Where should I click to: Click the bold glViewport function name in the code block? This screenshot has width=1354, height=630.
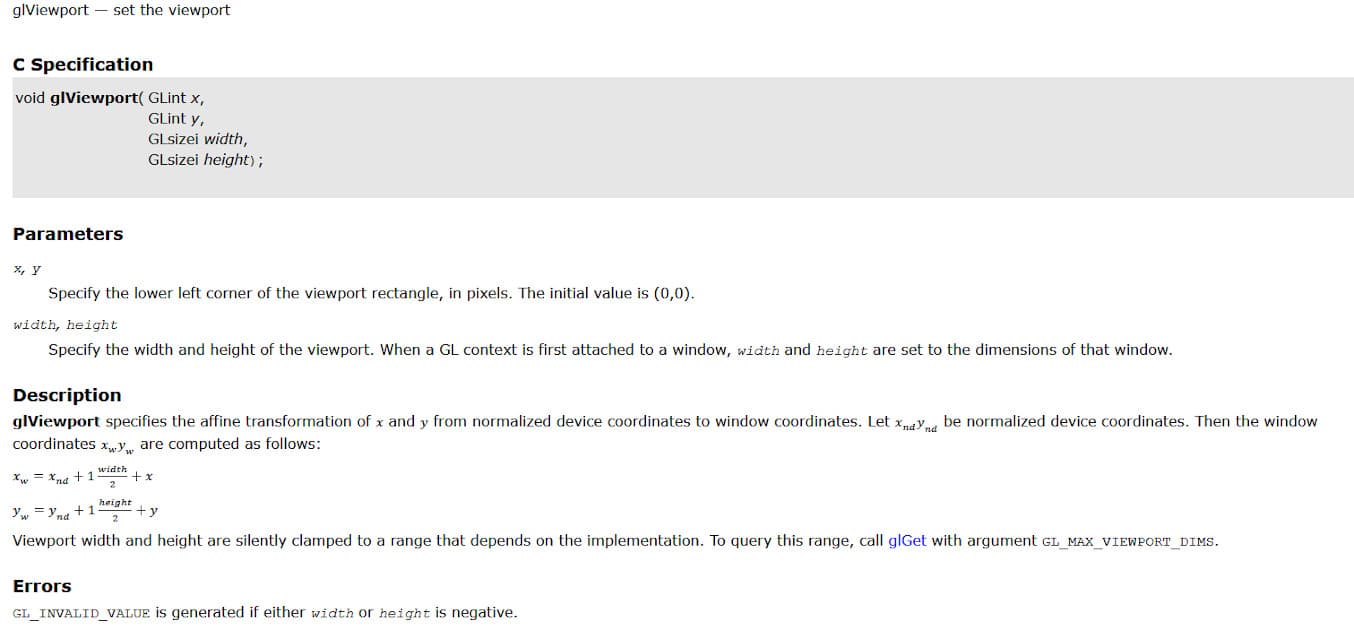(x=94, y=98)
